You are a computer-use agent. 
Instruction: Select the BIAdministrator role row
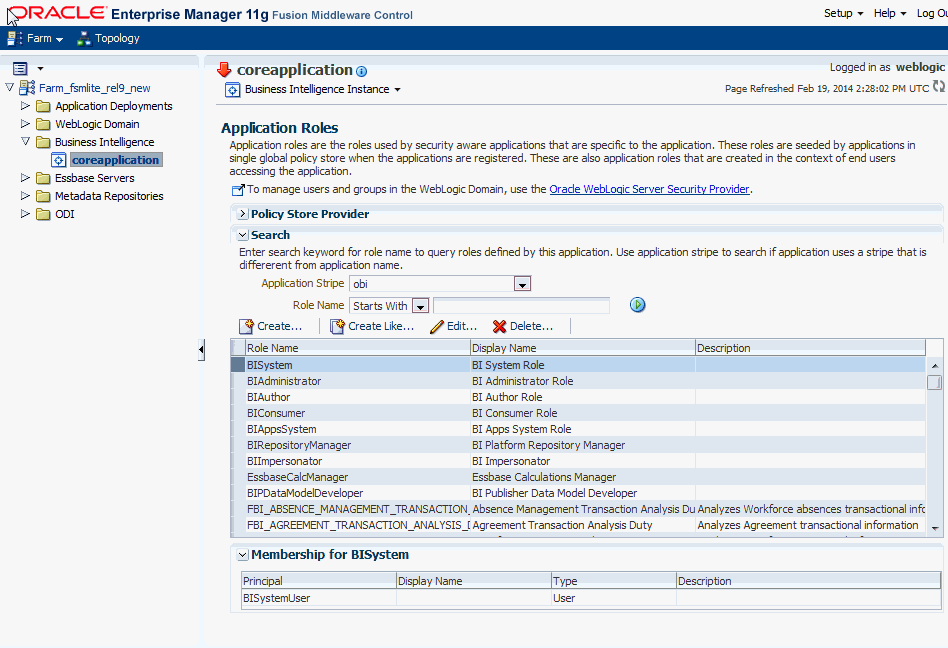coord(578,381)
